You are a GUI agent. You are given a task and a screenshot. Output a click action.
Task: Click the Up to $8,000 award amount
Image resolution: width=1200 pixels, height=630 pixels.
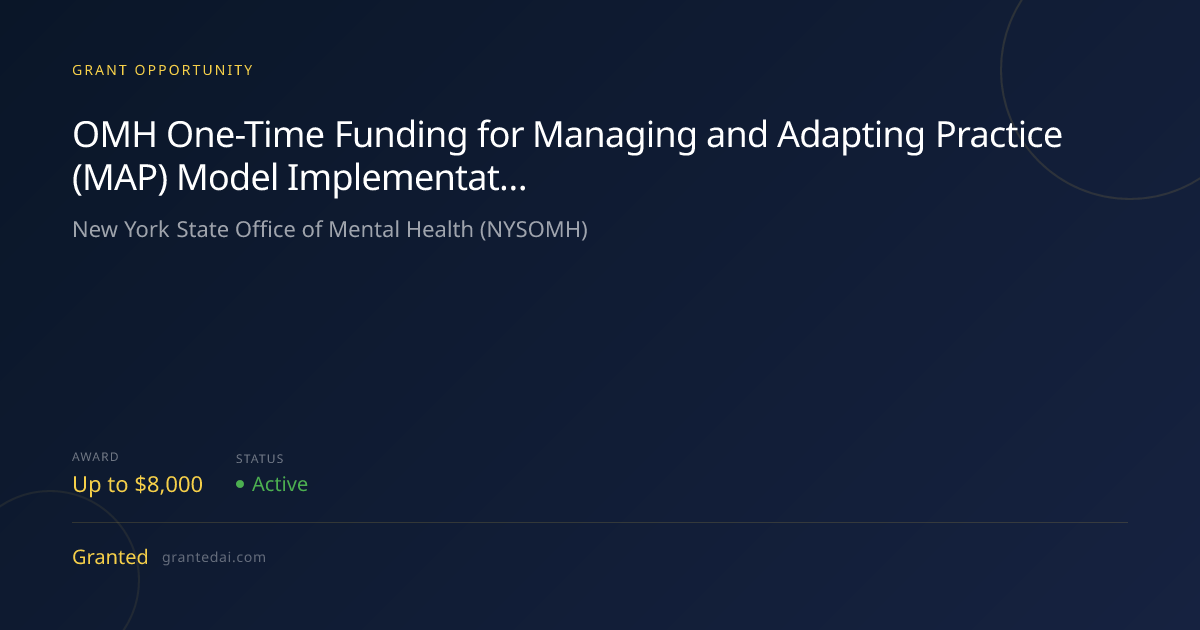(137, 484)
